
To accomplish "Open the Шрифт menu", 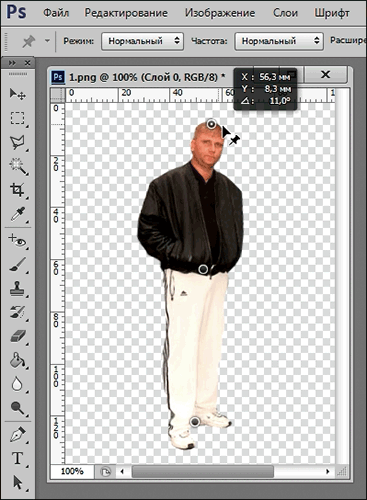I will (x=332, y=13).
